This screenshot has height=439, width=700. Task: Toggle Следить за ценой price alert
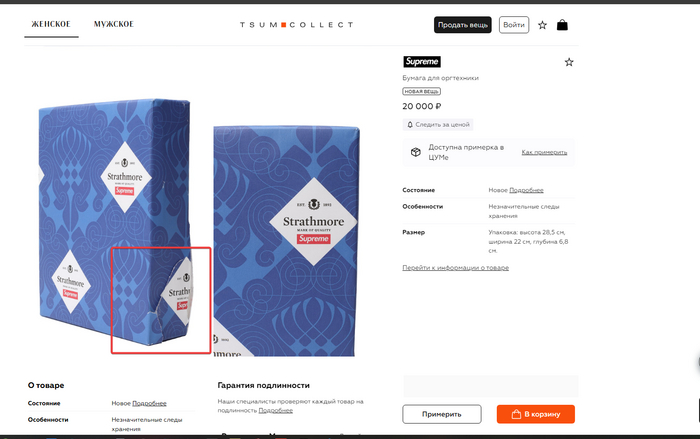coord(438,125)
